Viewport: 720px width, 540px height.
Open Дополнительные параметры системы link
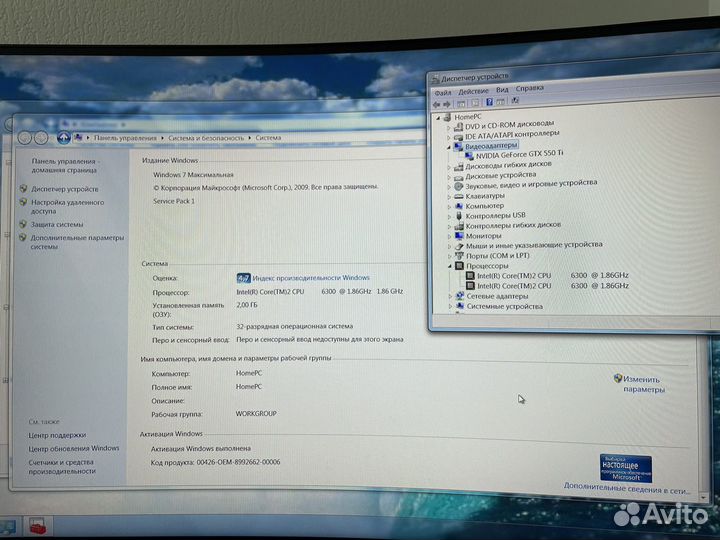(x=77, y=242)
